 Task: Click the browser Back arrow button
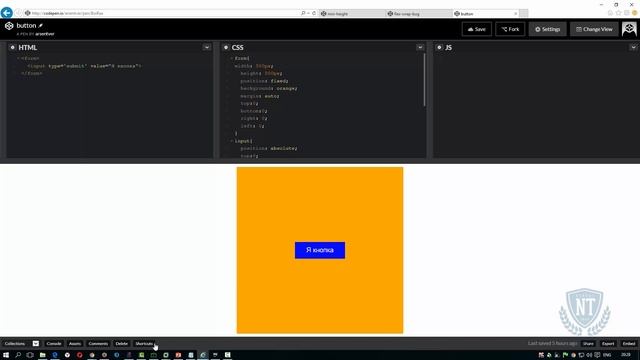pyautogui.click(x=7, y=13)
